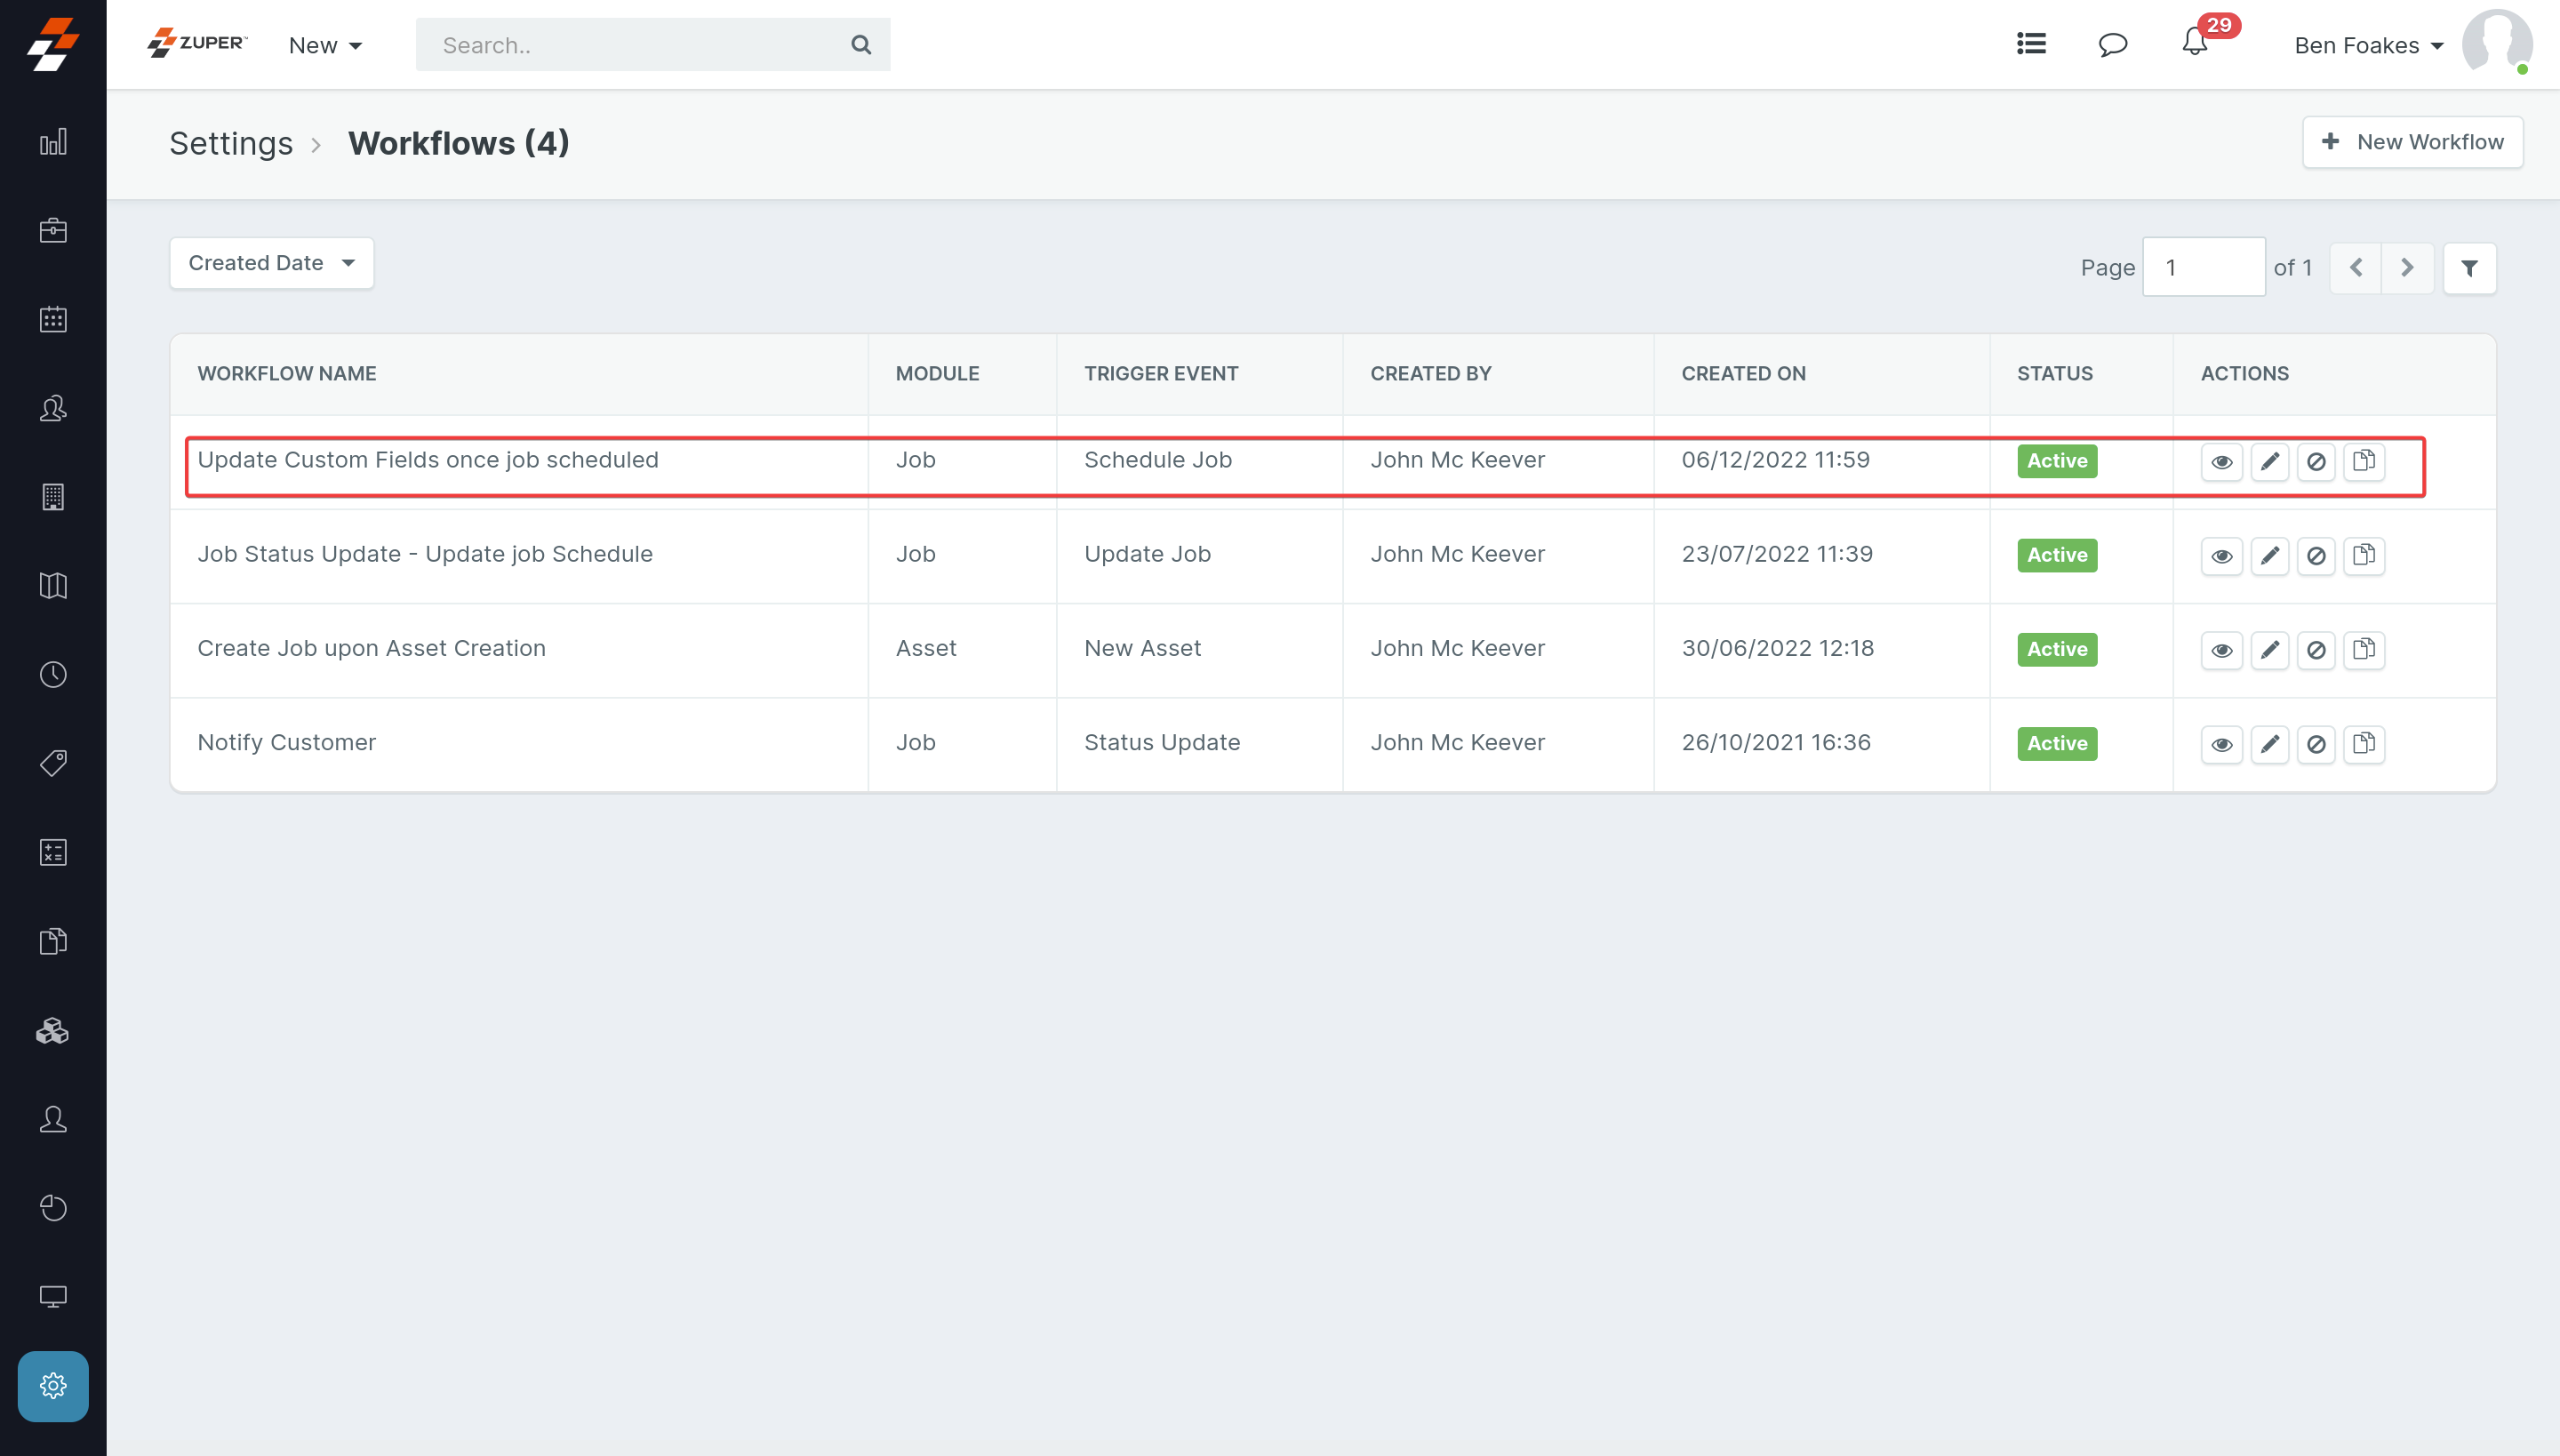Expand the Ben Foakes user menu
This screenshot has width=2560, height=1456.
[2367, 45]
